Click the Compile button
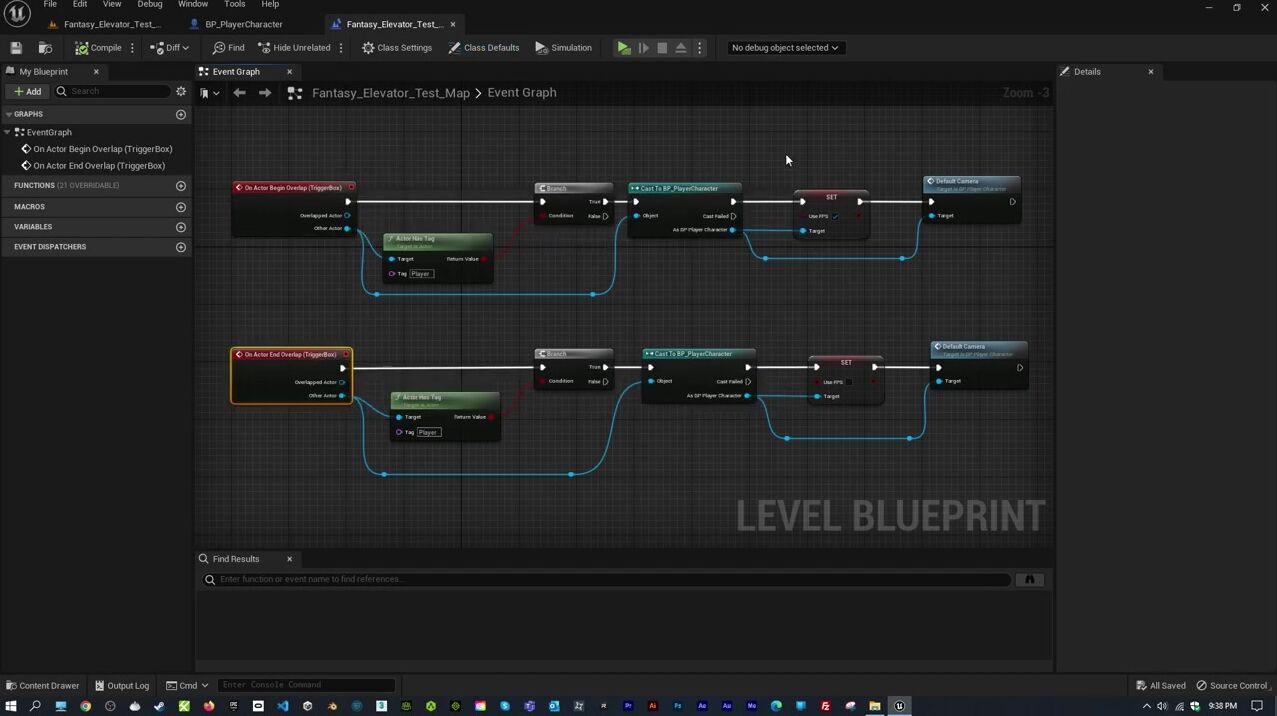Viewport: 1277px width, 716px height. 98,48
